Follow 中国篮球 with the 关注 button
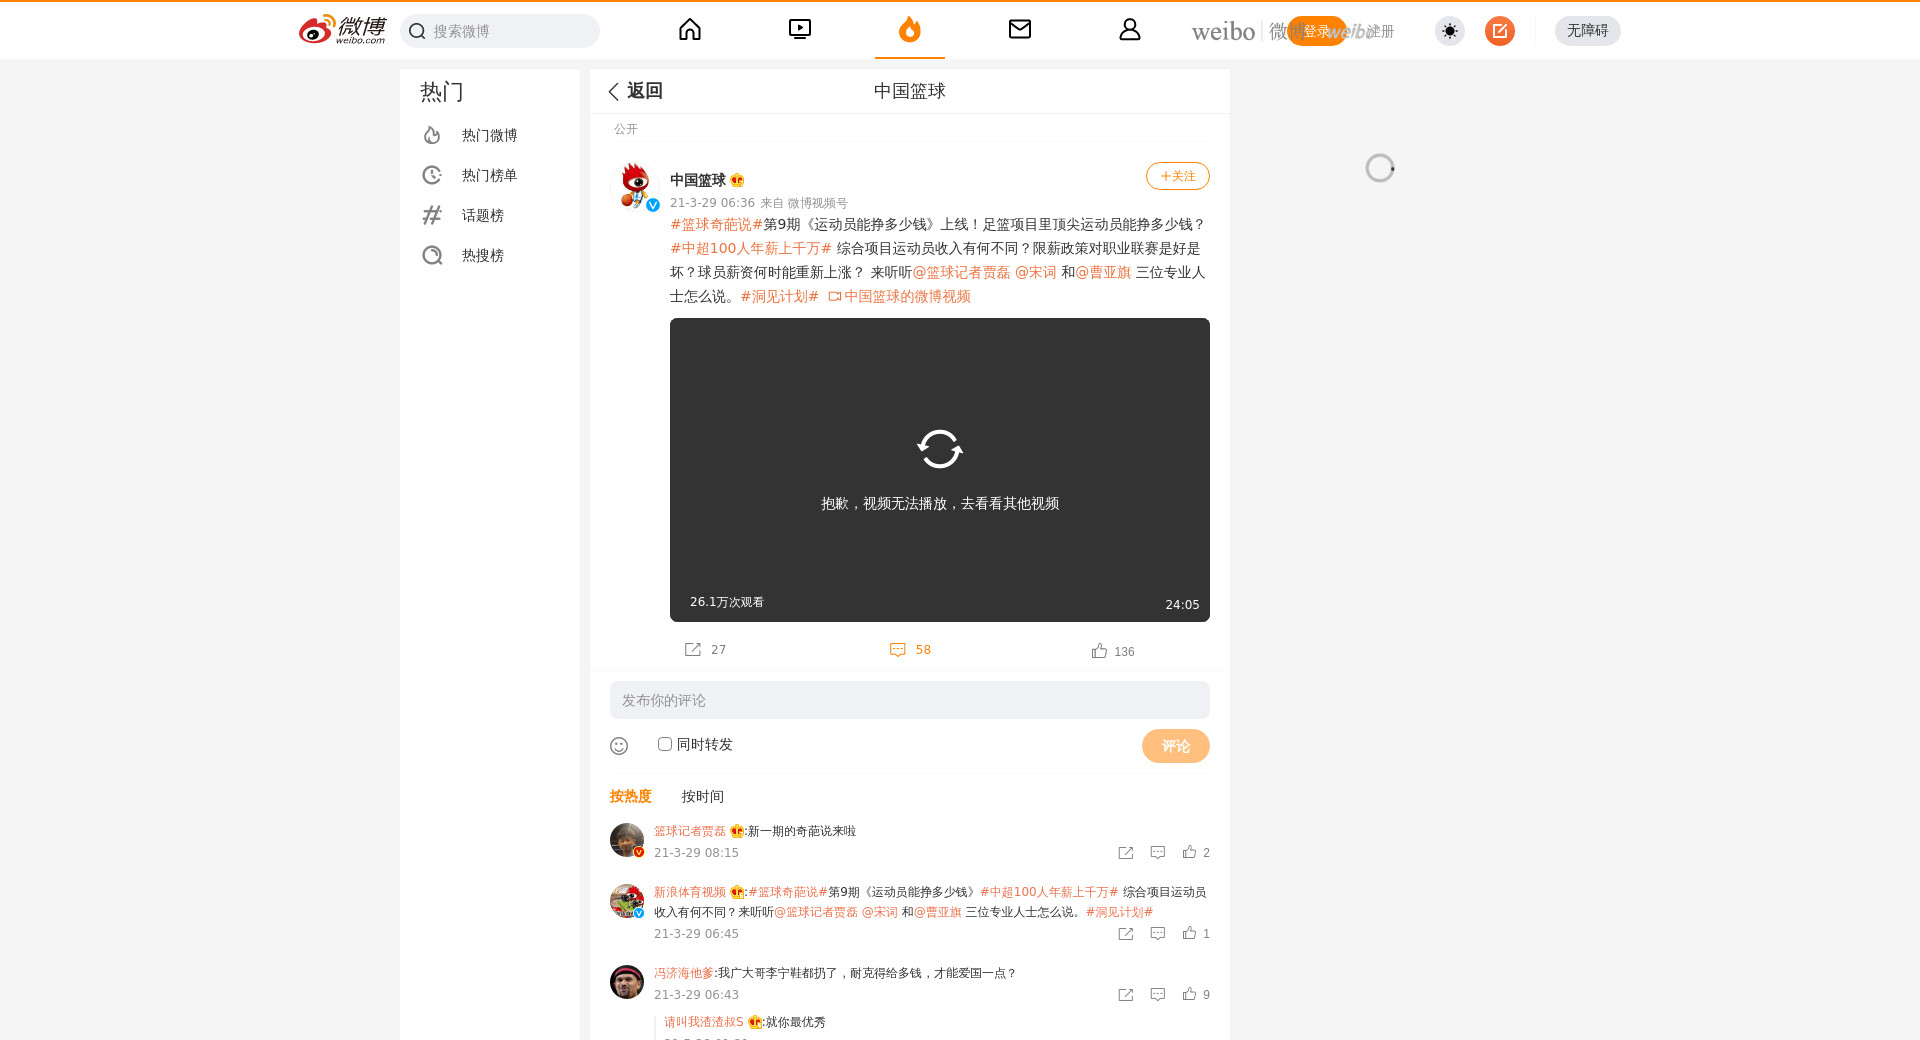The width and height of the screenshot is (1920, 1040). tap(1177, 176)
